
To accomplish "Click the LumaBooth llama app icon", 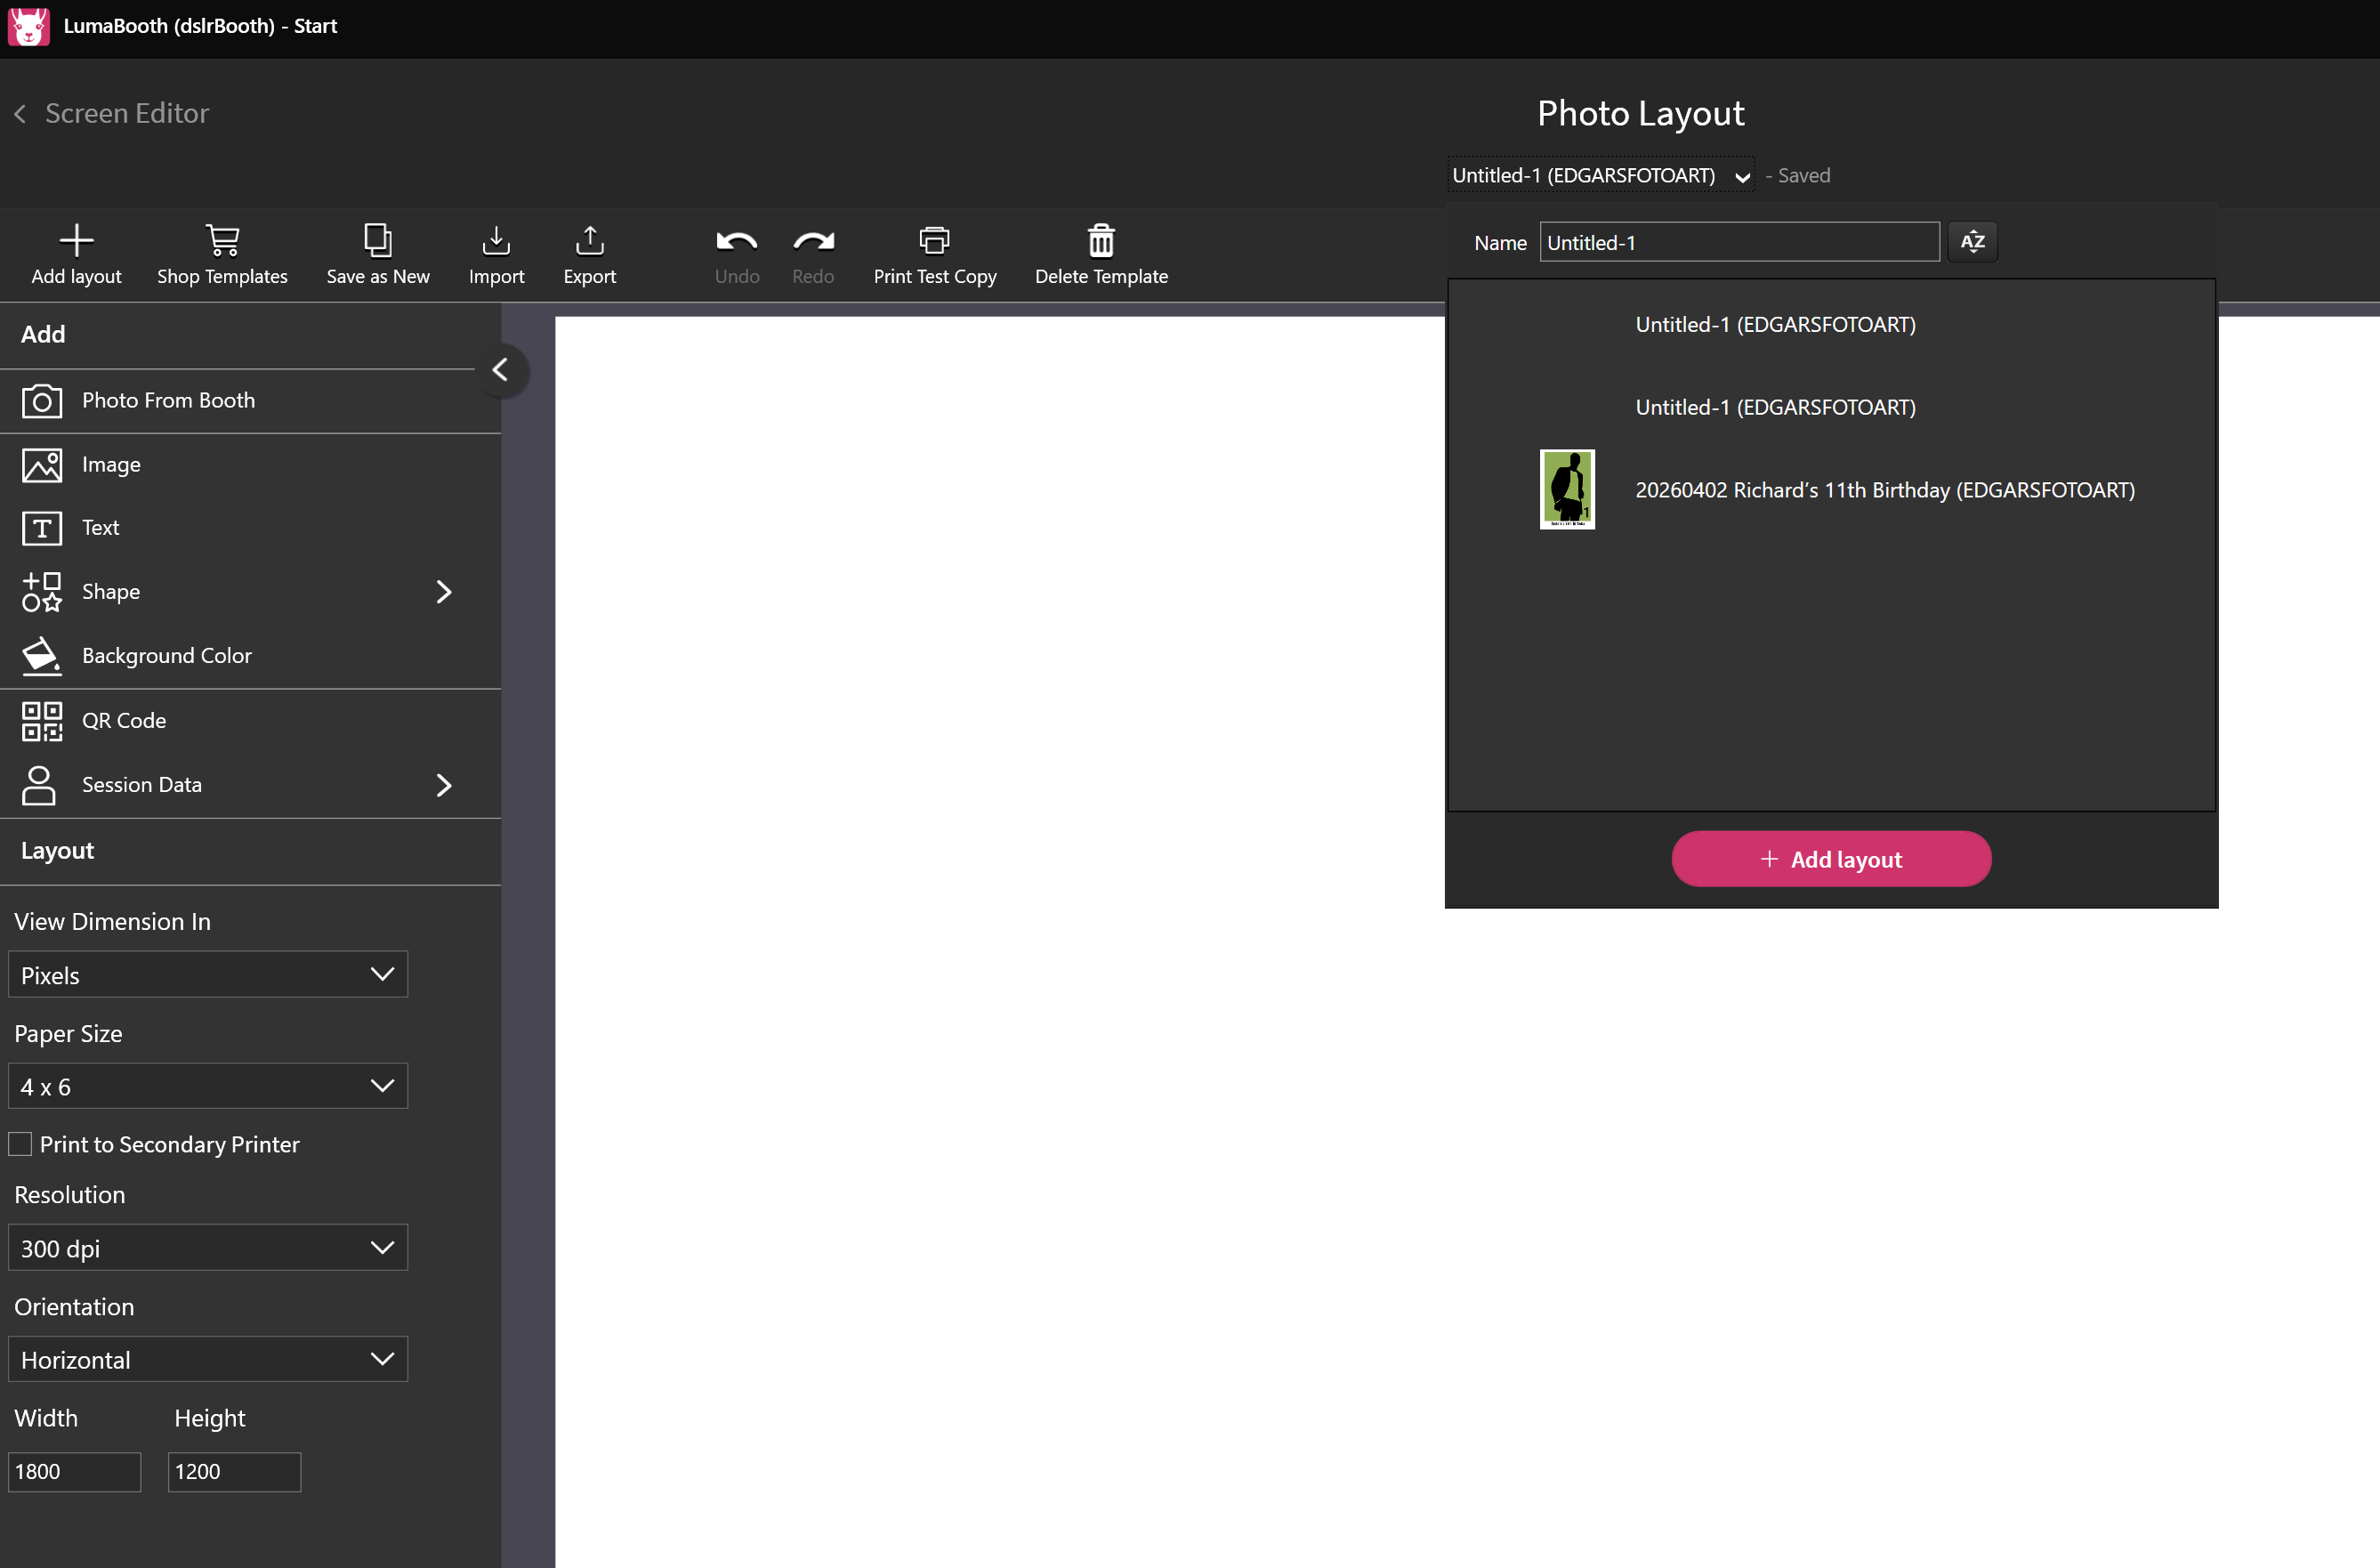I will (28, 26).
